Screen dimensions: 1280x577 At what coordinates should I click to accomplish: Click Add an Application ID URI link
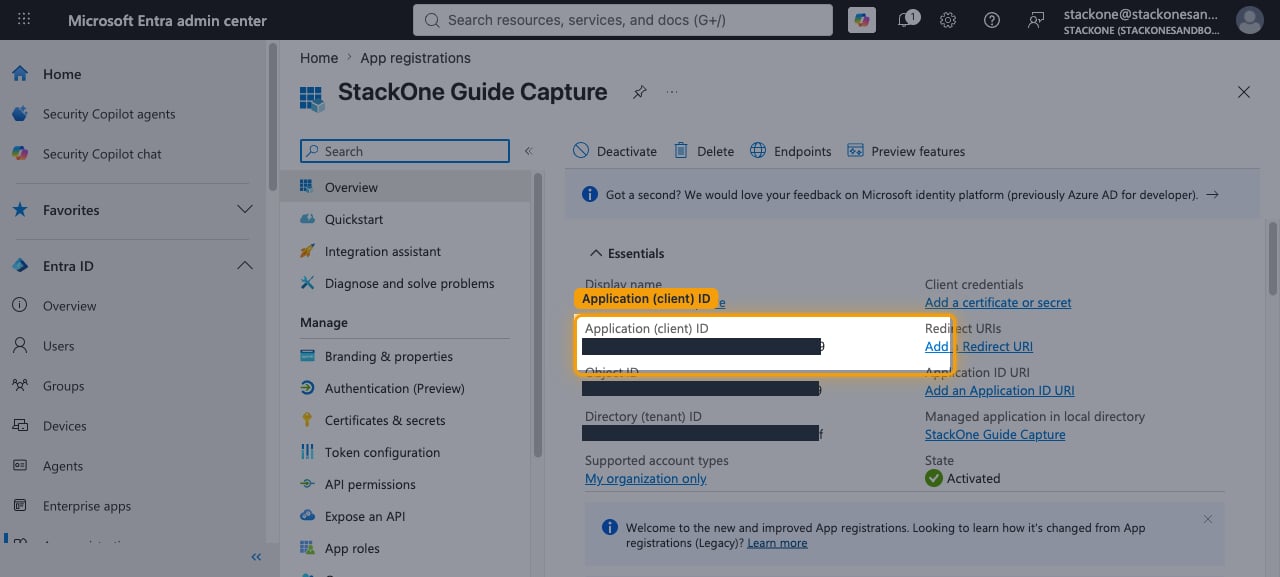tap(1000, 391)
